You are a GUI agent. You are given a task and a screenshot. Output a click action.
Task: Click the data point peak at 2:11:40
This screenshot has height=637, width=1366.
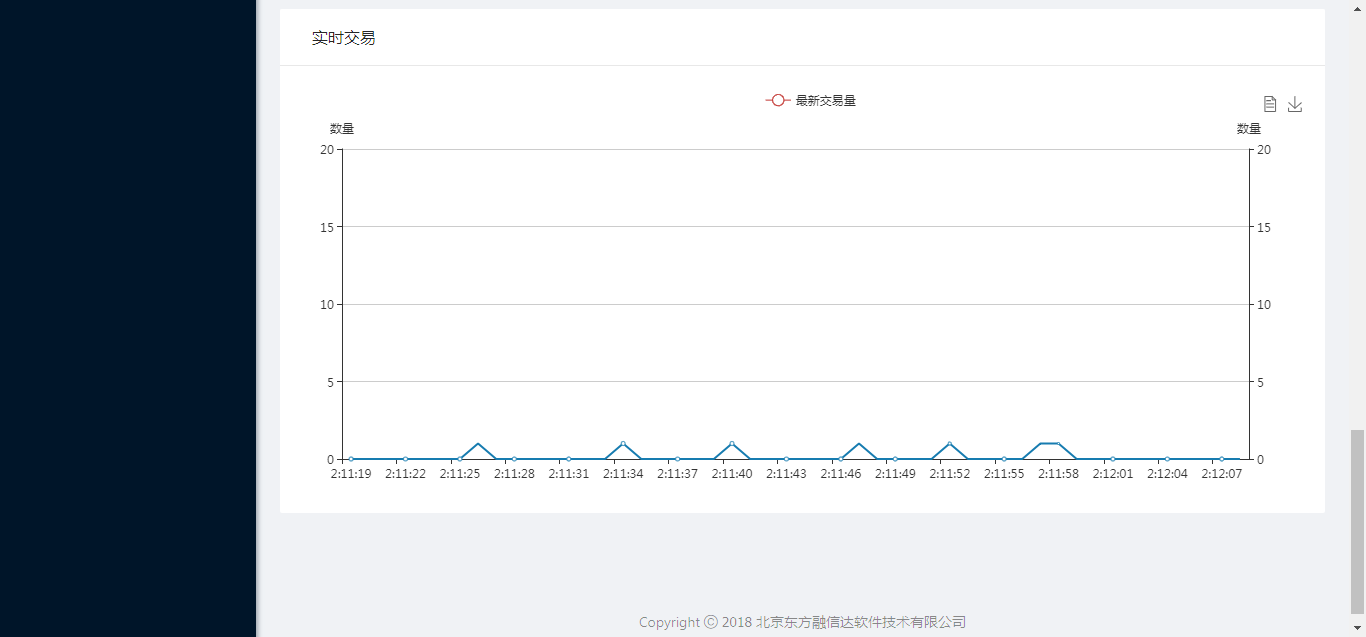[x=732, y=444]
